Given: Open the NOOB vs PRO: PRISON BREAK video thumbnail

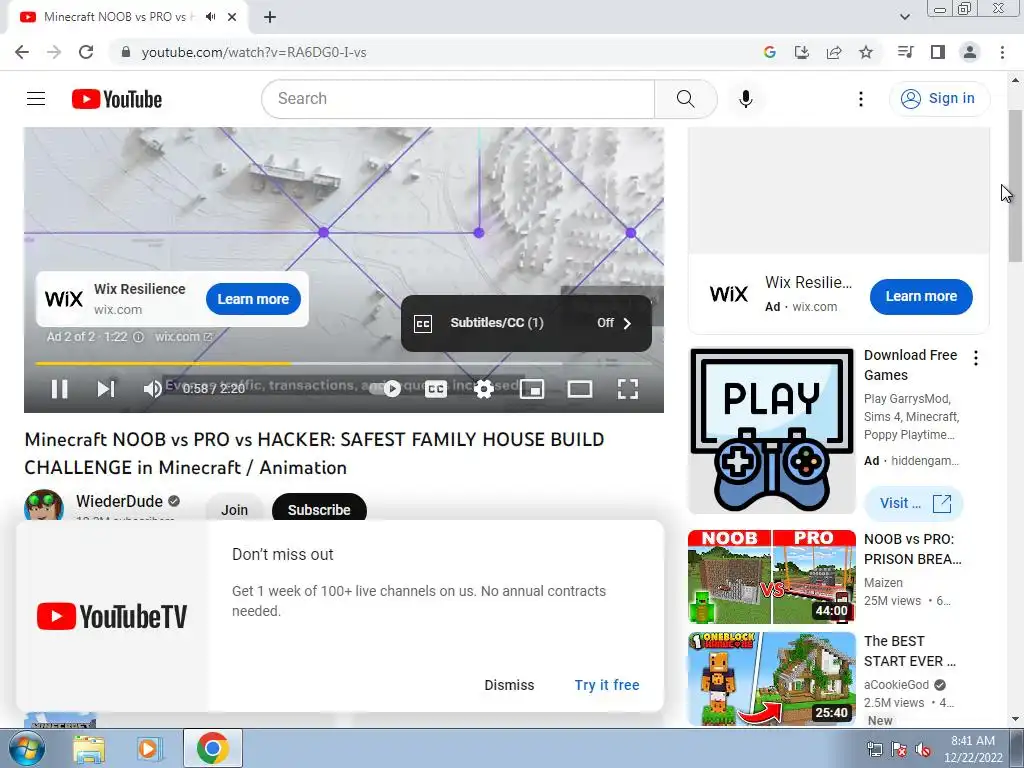Looking at the screenshot, I should tap(772, 577).
